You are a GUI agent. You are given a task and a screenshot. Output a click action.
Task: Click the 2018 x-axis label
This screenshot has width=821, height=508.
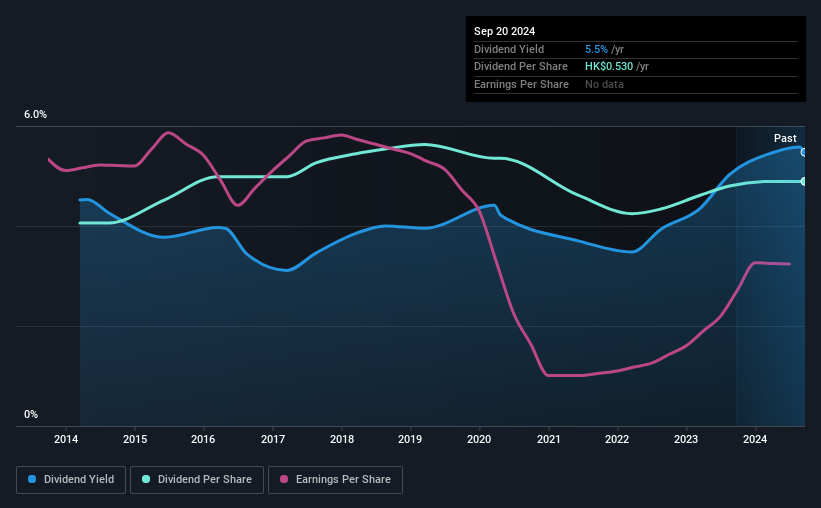(342, 439)
